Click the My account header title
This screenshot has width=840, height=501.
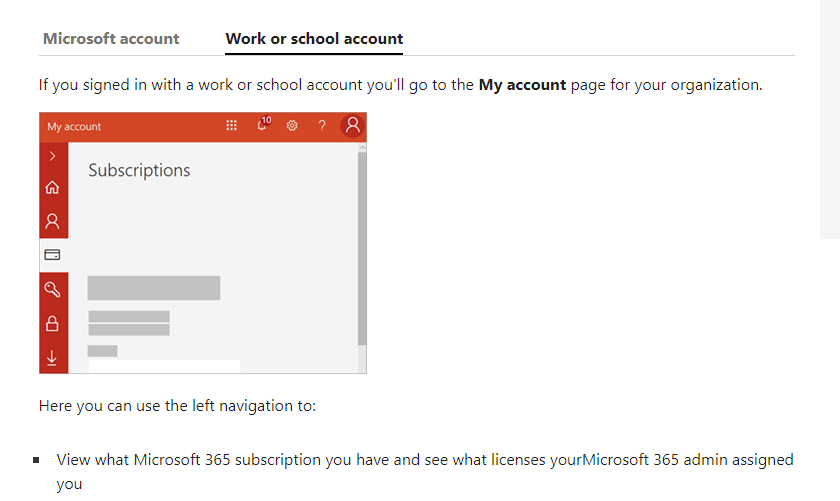point(74,127)
